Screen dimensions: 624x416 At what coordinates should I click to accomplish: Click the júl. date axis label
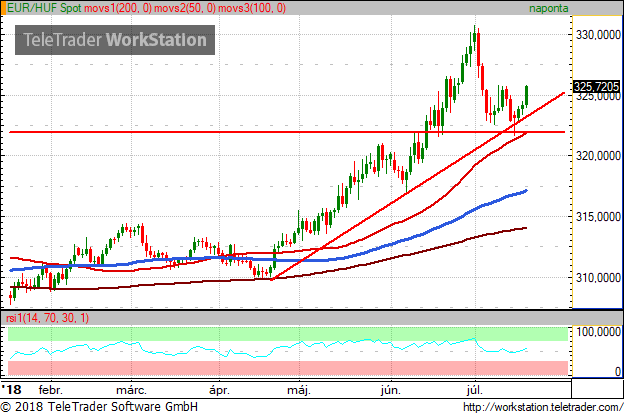click(474, 390)
